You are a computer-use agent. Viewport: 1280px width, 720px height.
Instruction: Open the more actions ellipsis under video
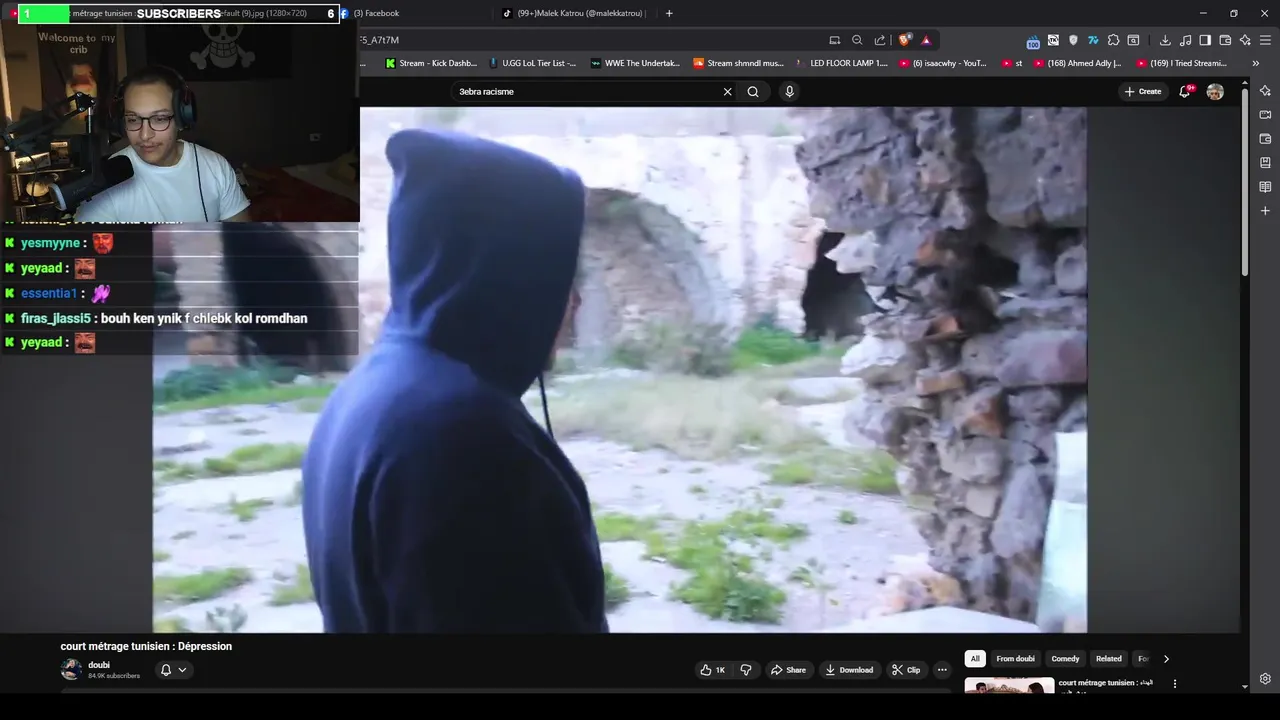pos(942,670)
